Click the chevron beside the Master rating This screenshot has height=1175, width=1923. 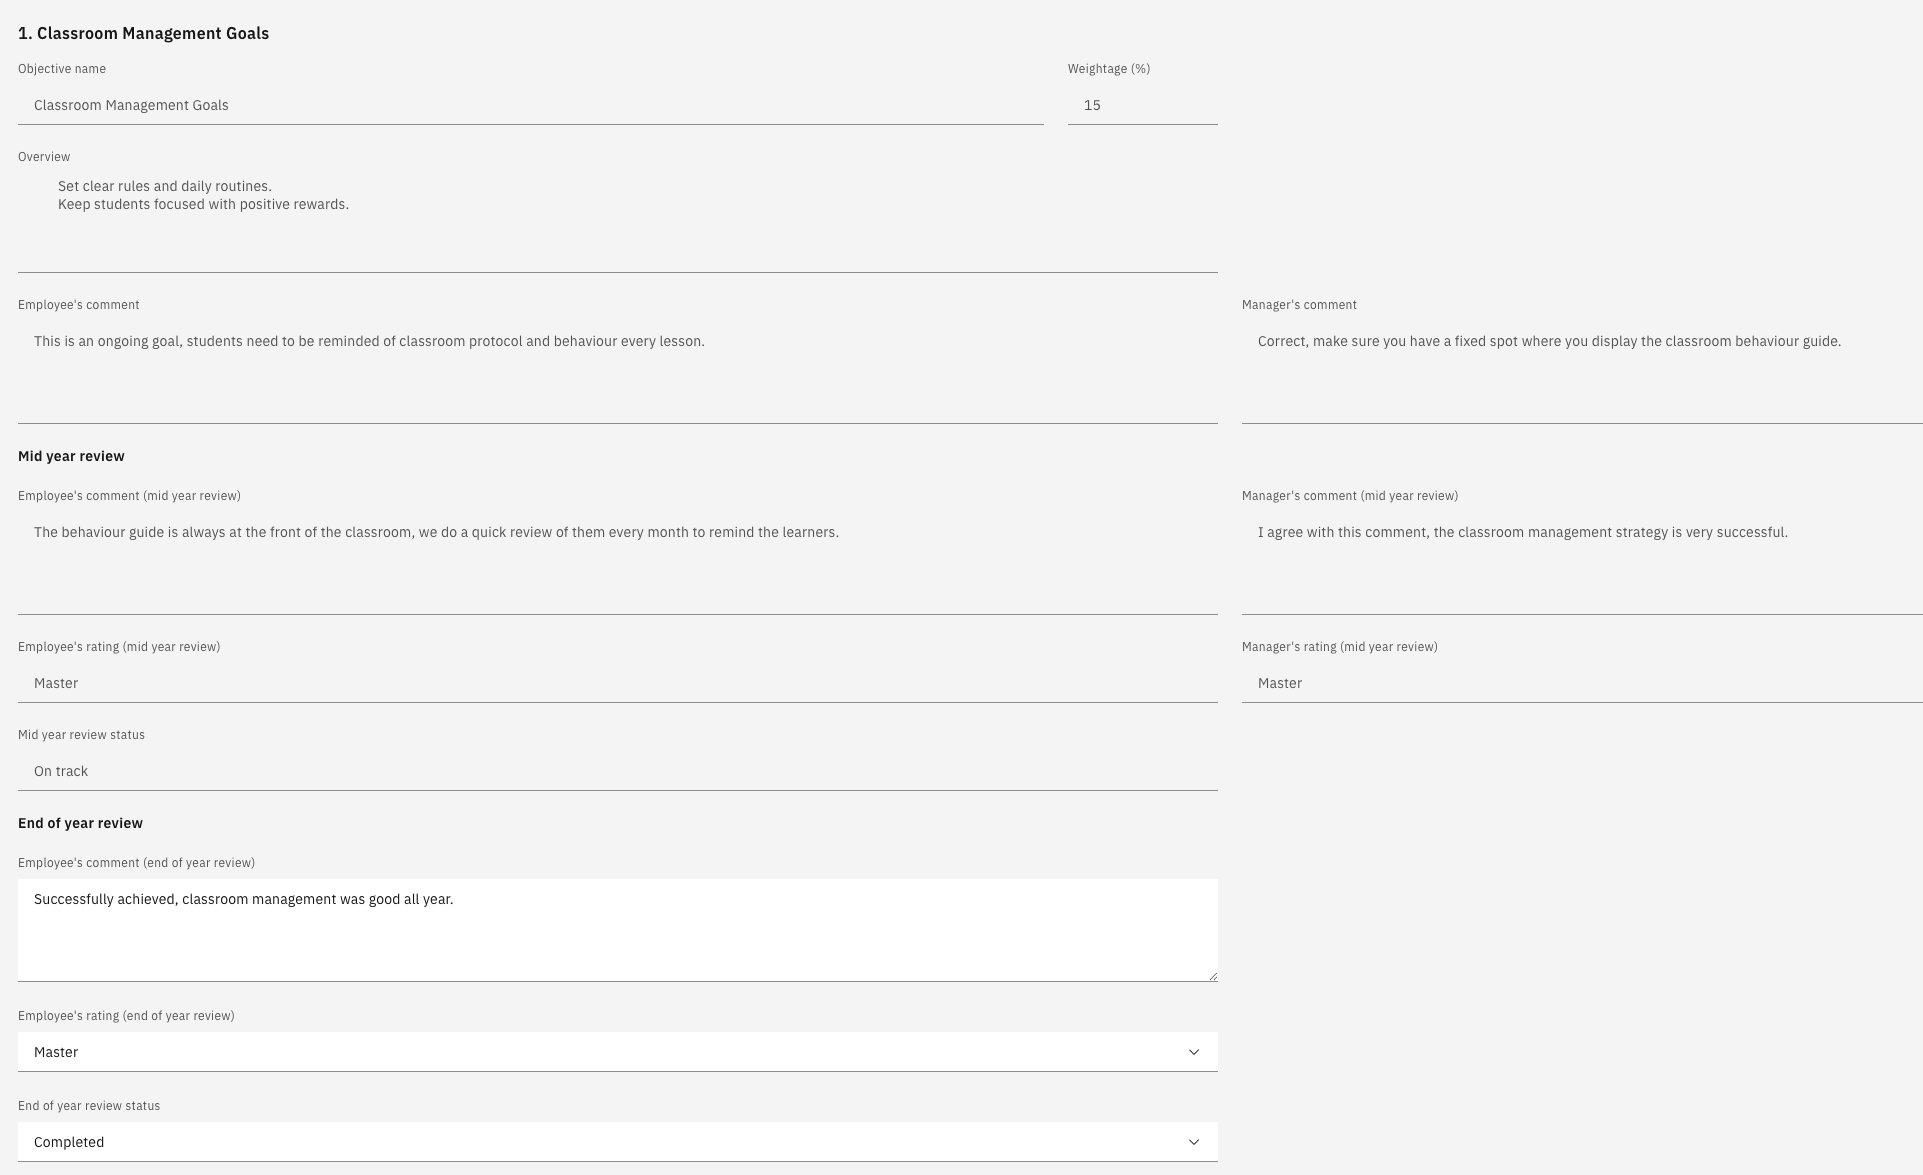tap(1193, 1052)
